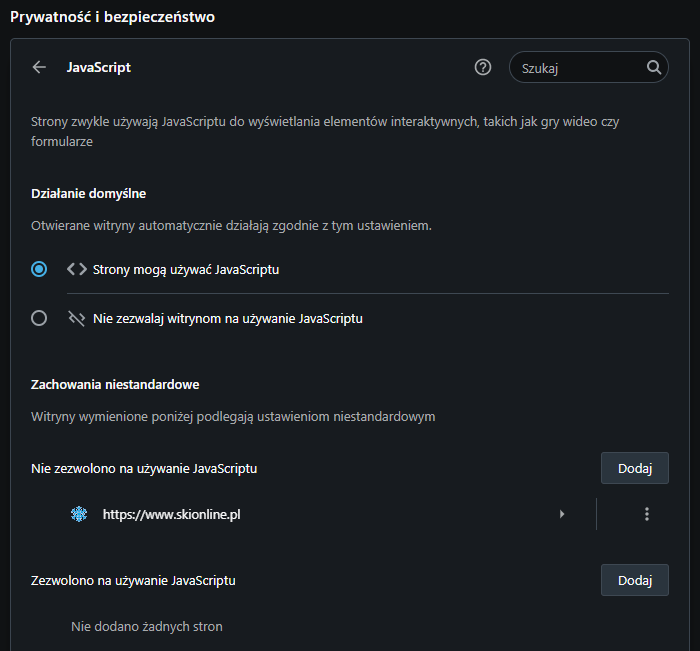Click the back arrow next to JavaScript

[x=39, y=67]
